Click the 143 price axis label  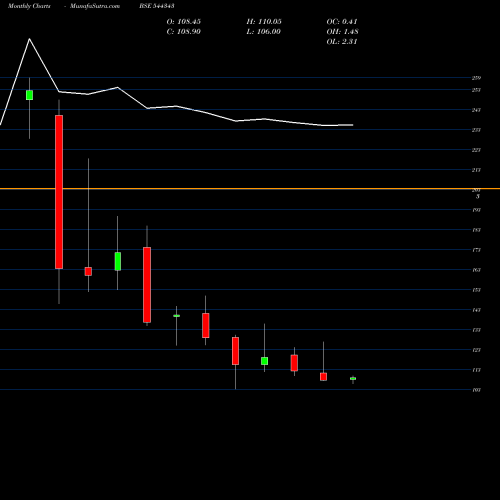pyautogui.click(x=476, y=310)
